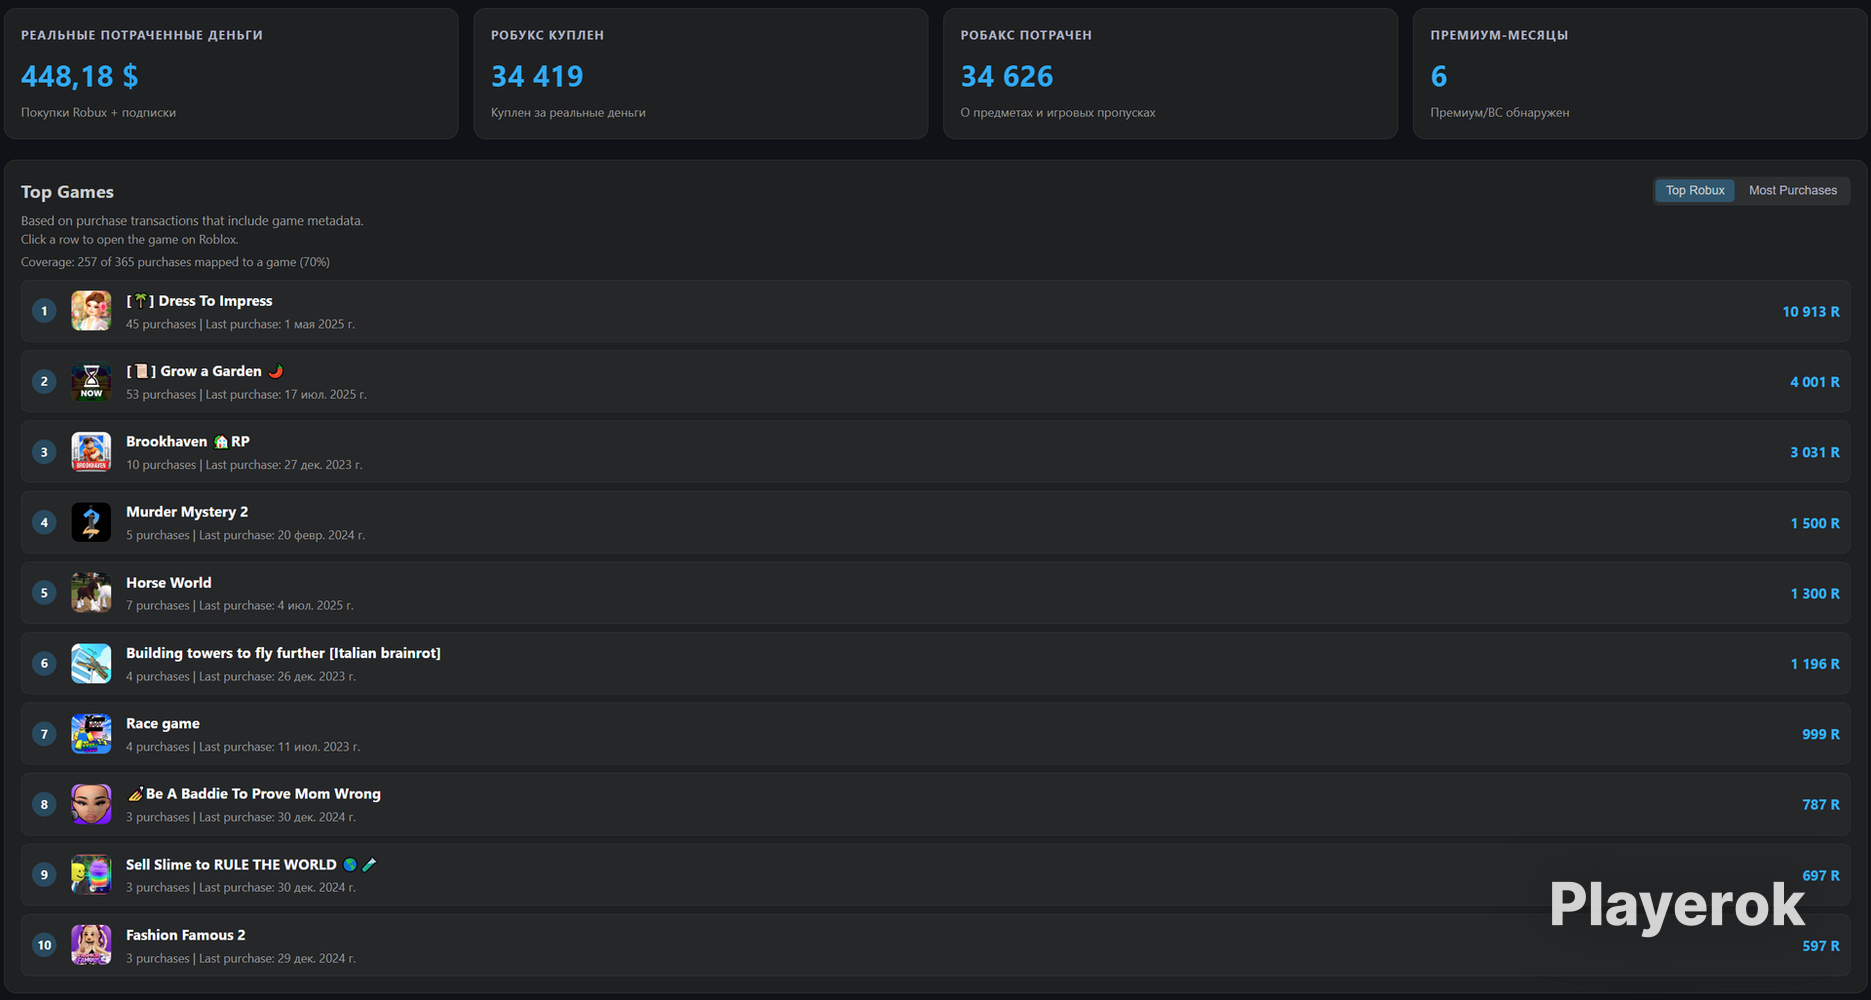Click Sell Slime to RULE THE WORLD title
Image resolution: width=1871 pixels, height=1000 pixels.
[251, 865]
